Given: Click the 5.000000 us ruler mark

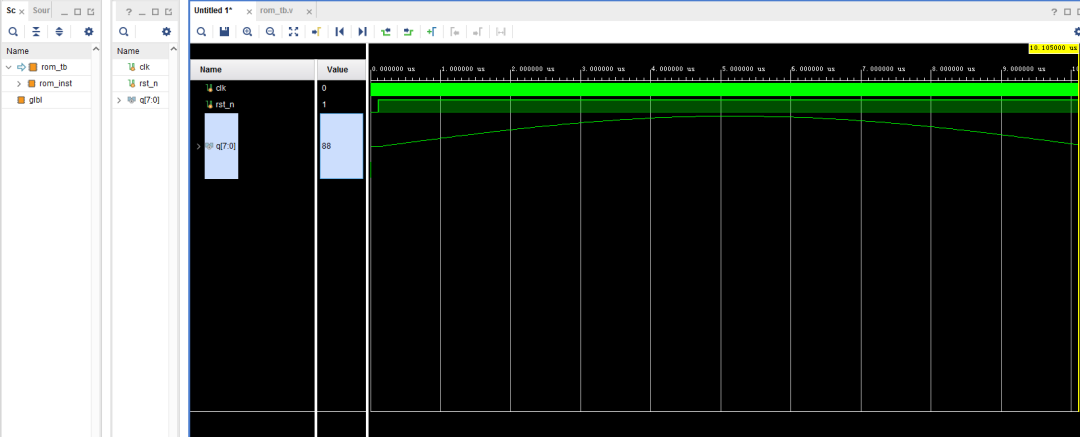Looking at the screenshot, I should (x=743, y=69).
